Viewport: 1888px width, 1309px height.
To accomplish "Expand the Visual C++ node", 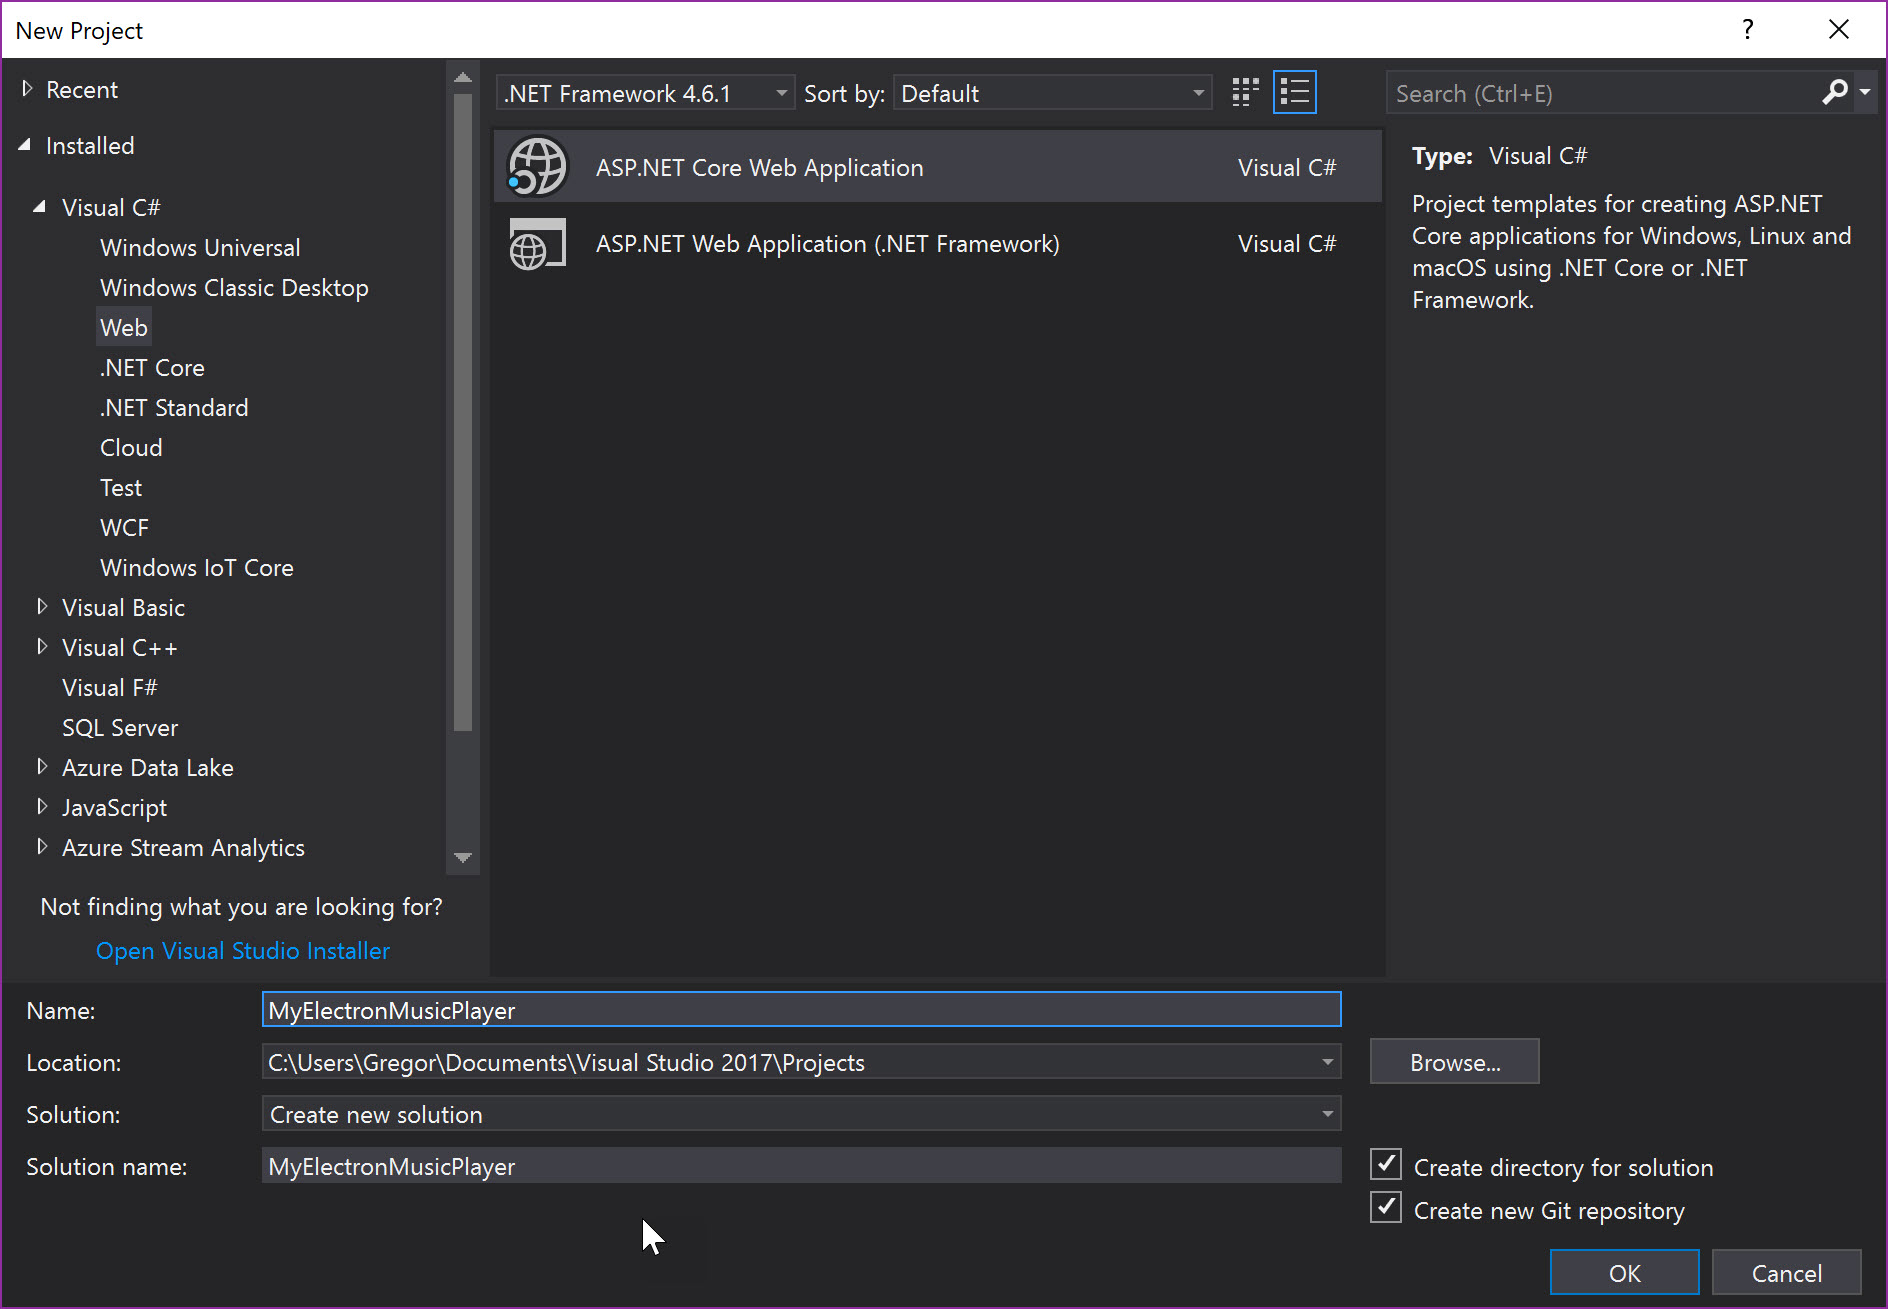I will (42, 647).
